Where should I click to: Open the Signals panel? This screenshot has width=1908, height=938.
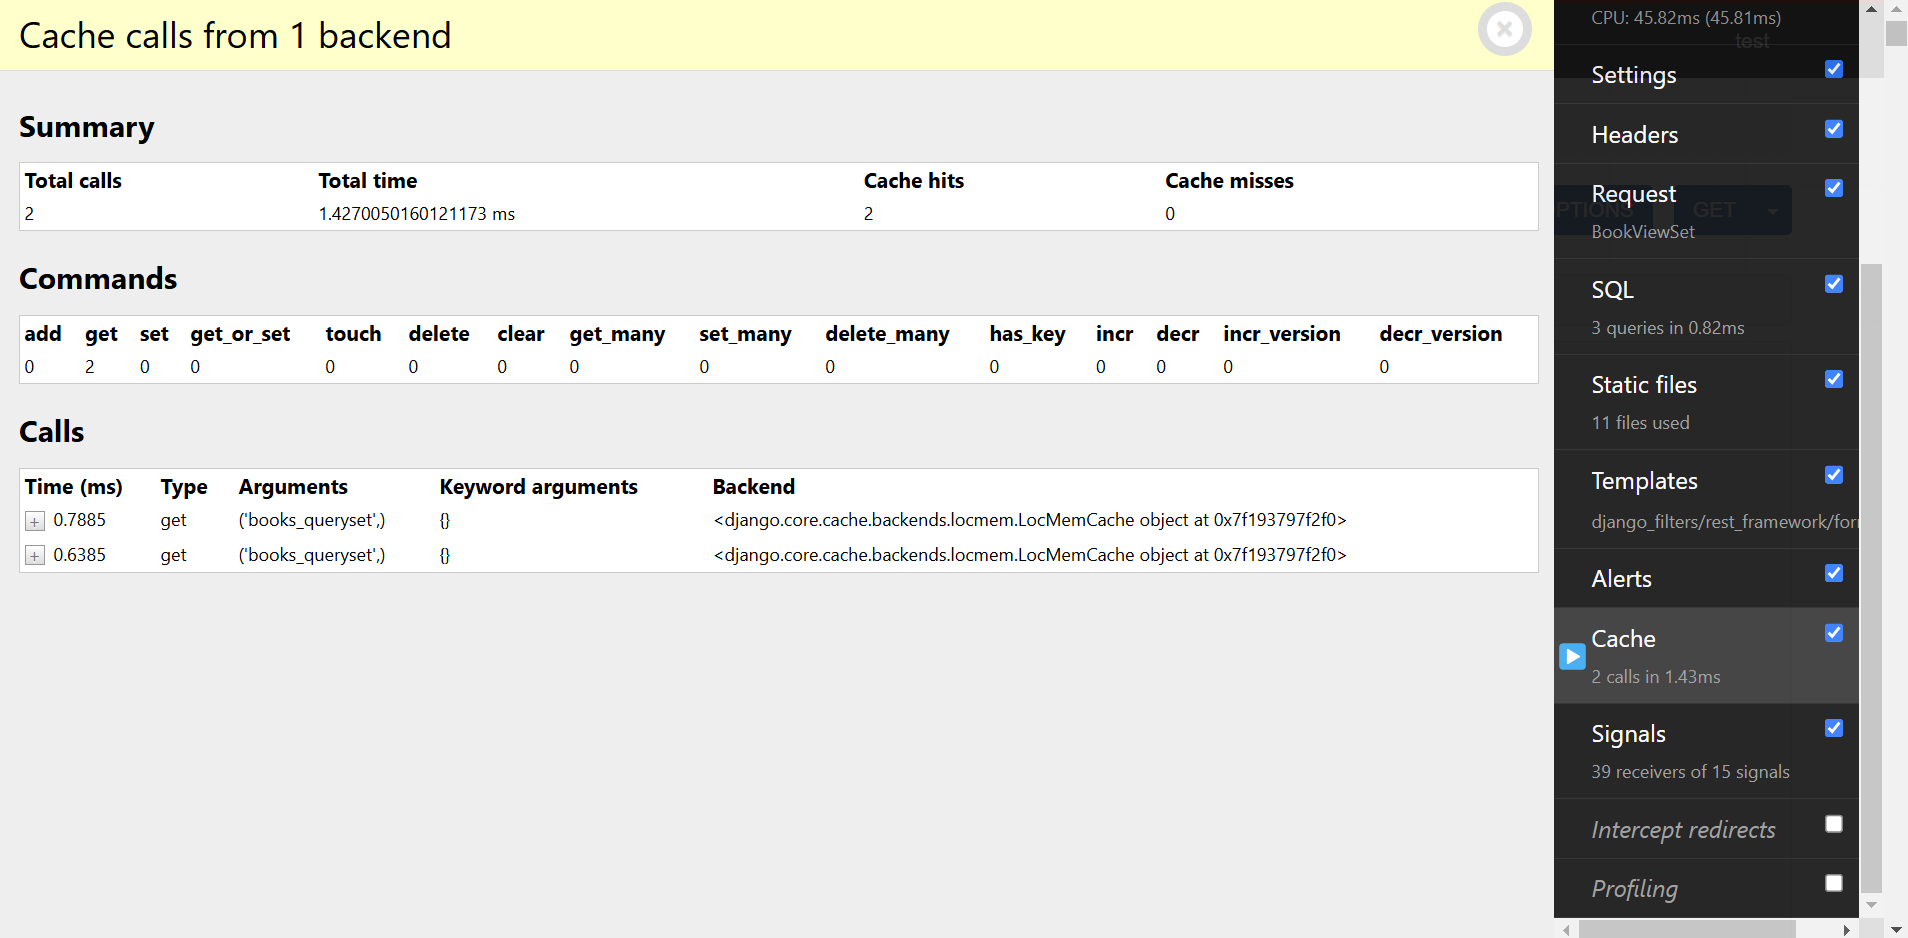point(1628,734)
